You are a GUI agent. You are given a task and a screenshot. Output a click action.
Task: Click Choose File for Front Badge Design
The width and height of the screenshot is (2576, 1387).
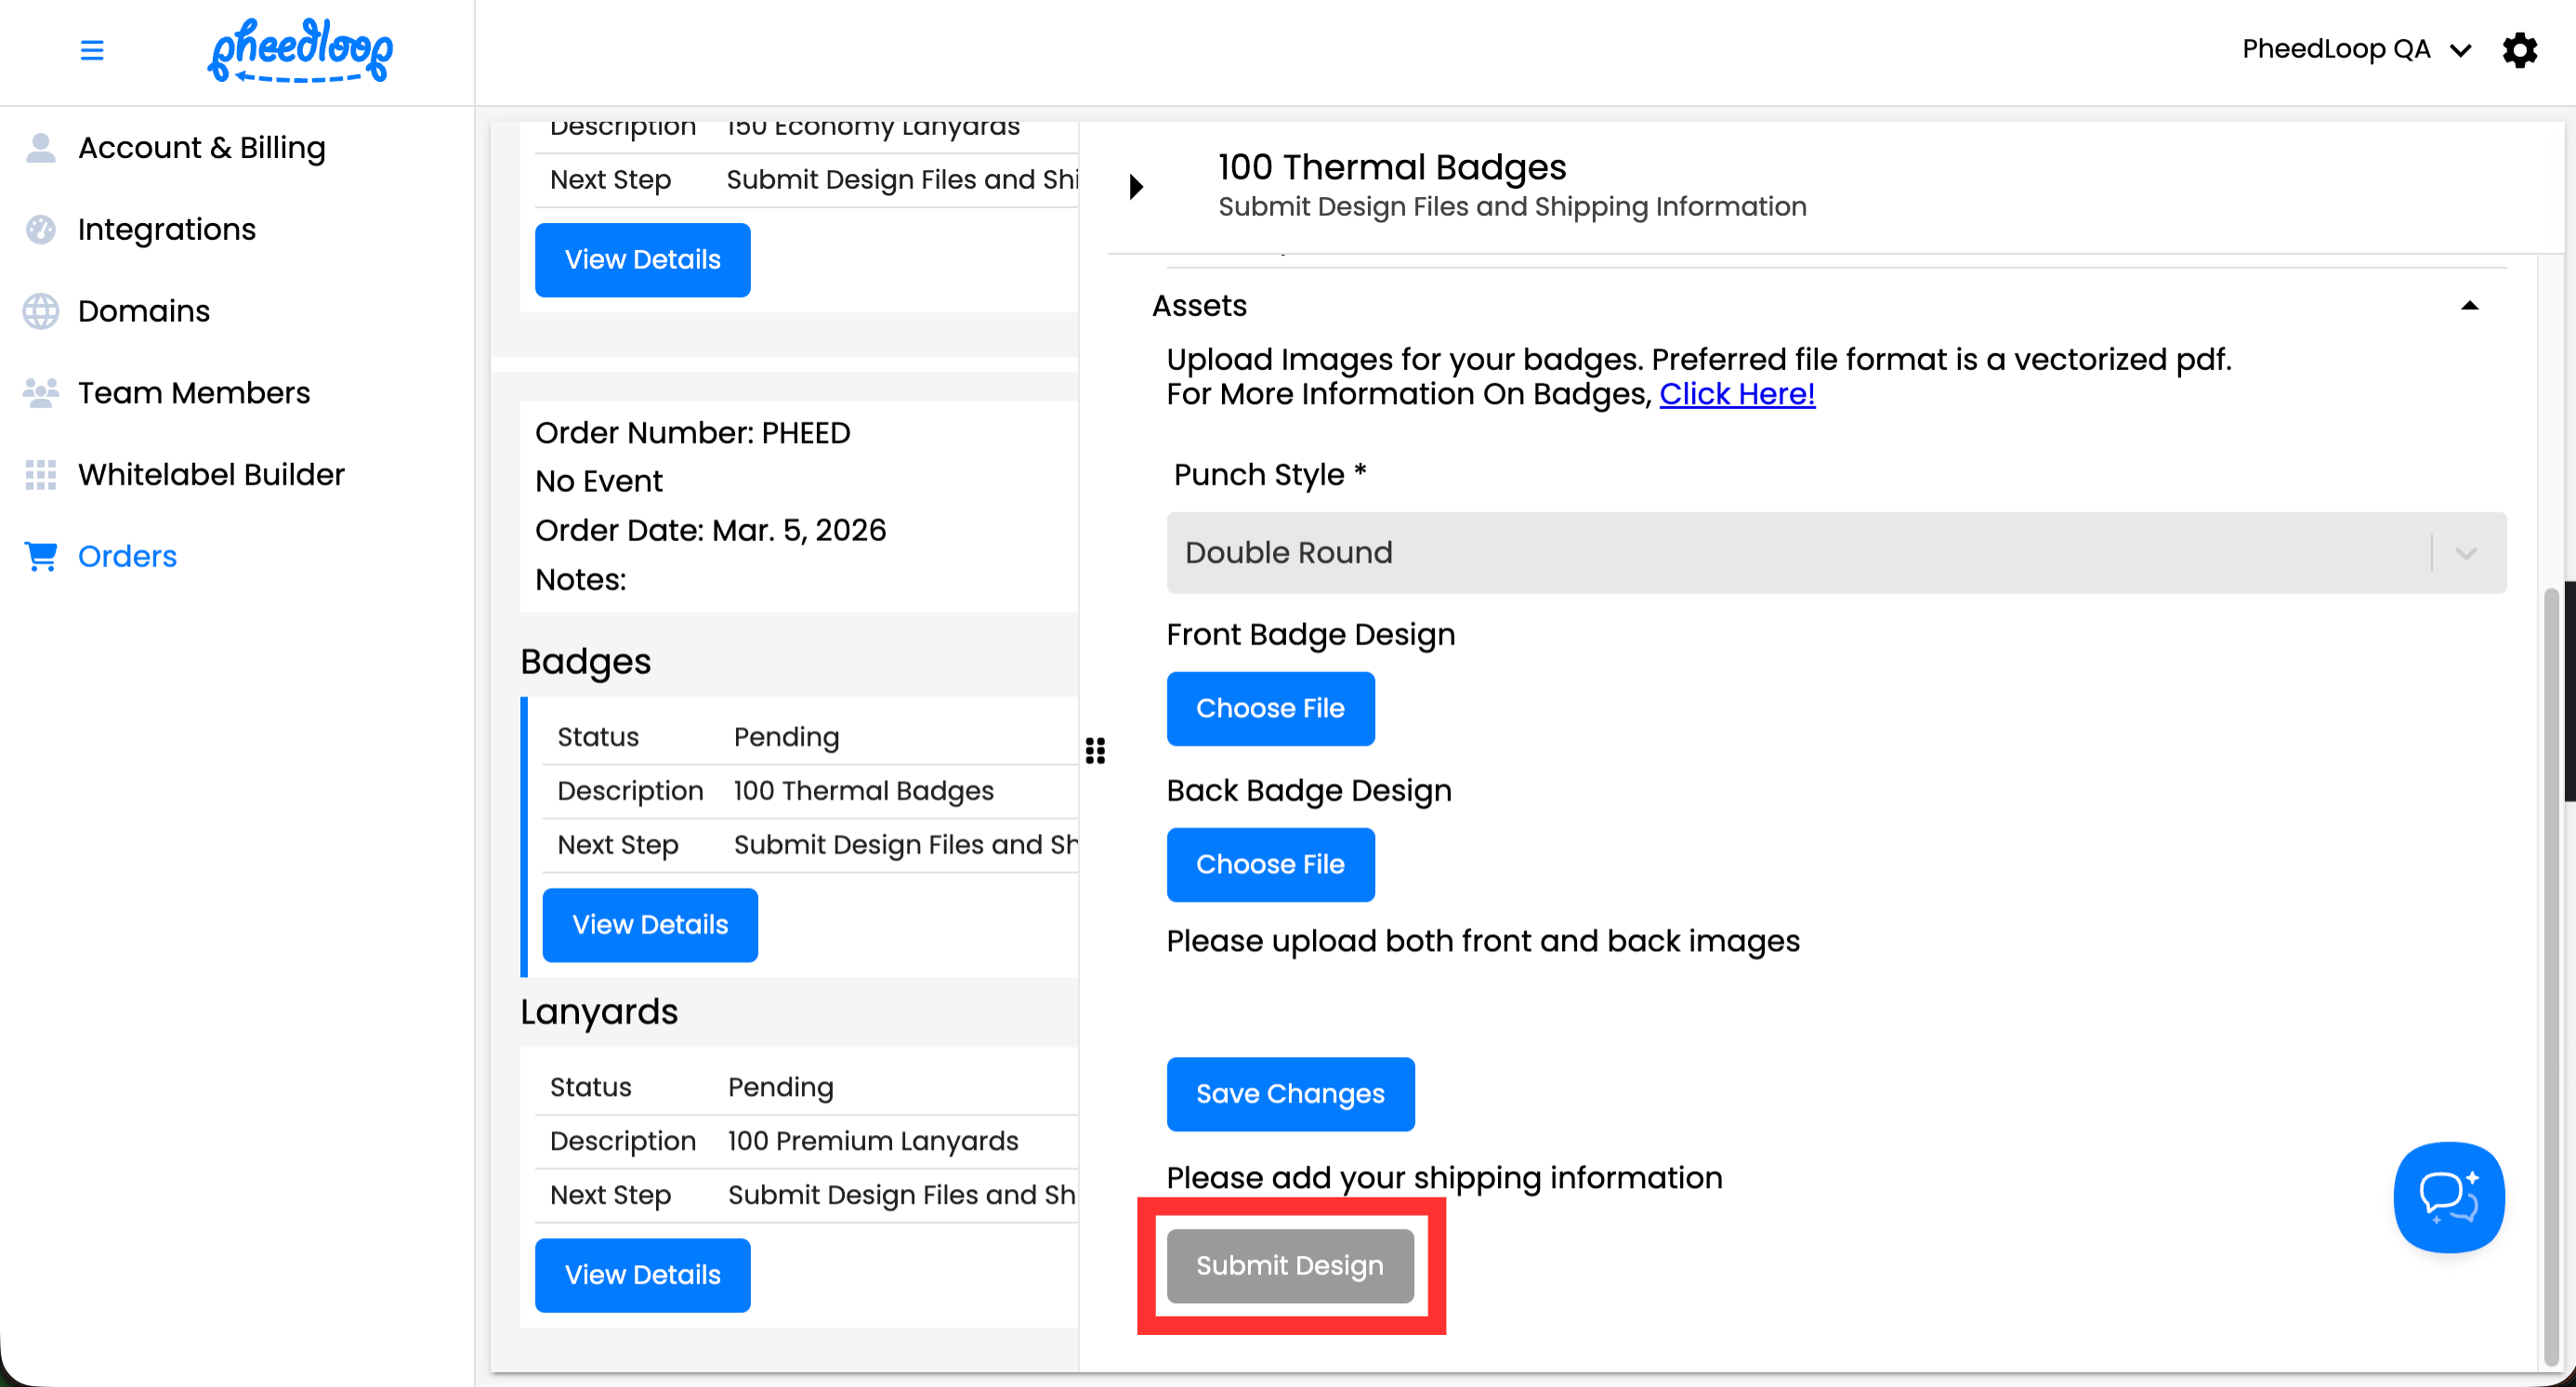(1269, 709)
